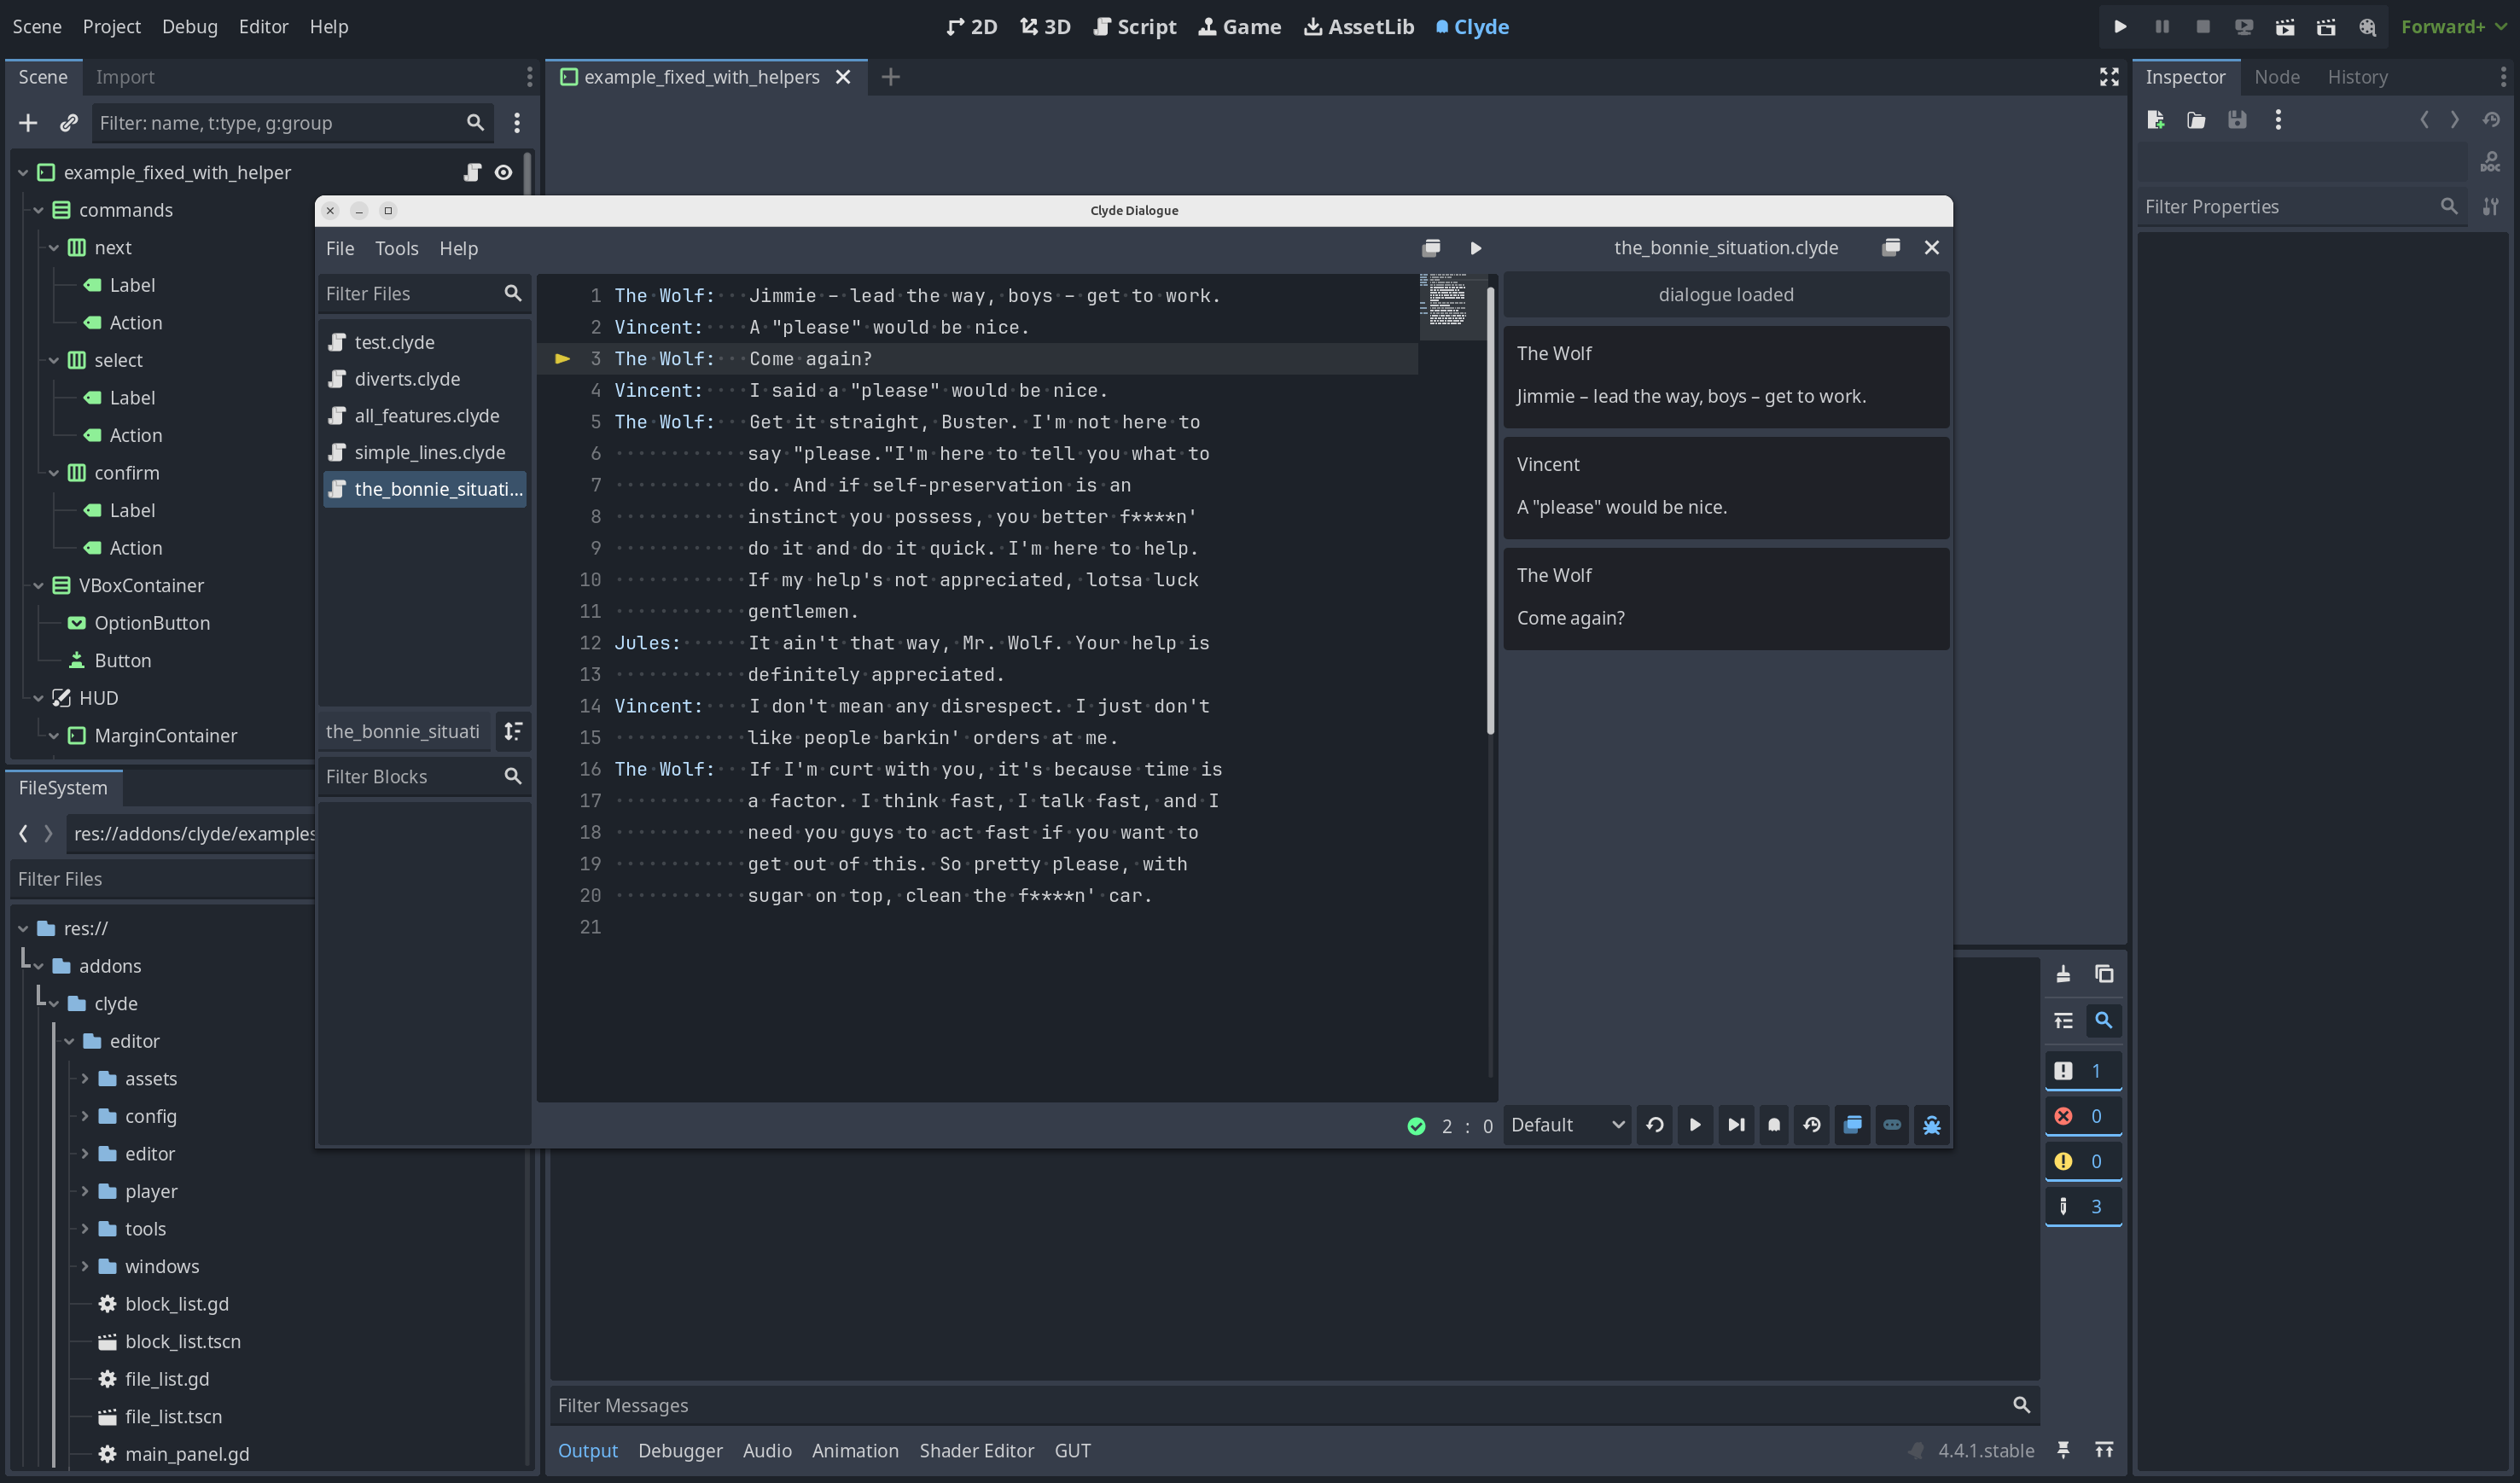Screen dimensions: 2520x1483
Task: Advance dialogue with the skip-next icon
Action: [1736, 1125]
